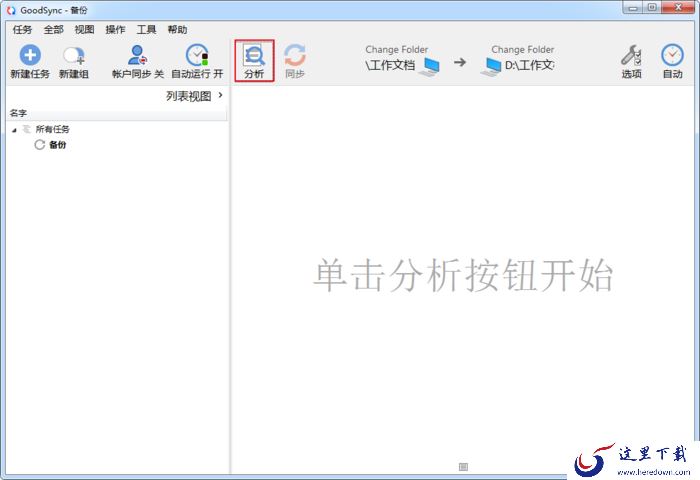The height and width of the screenshot is (480, 700).
Task: Open the 全部 menu
Action: (x=54, y=30)
